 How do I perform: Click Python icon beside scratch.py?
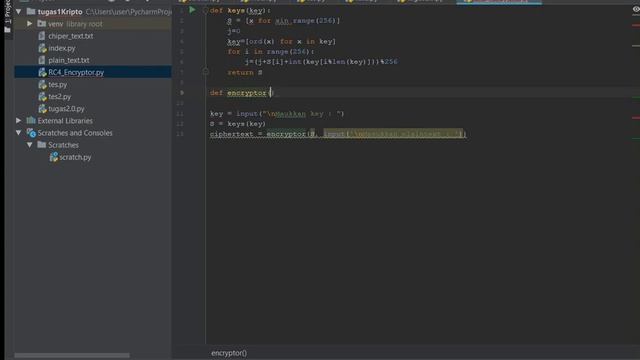tap(53, 157)
